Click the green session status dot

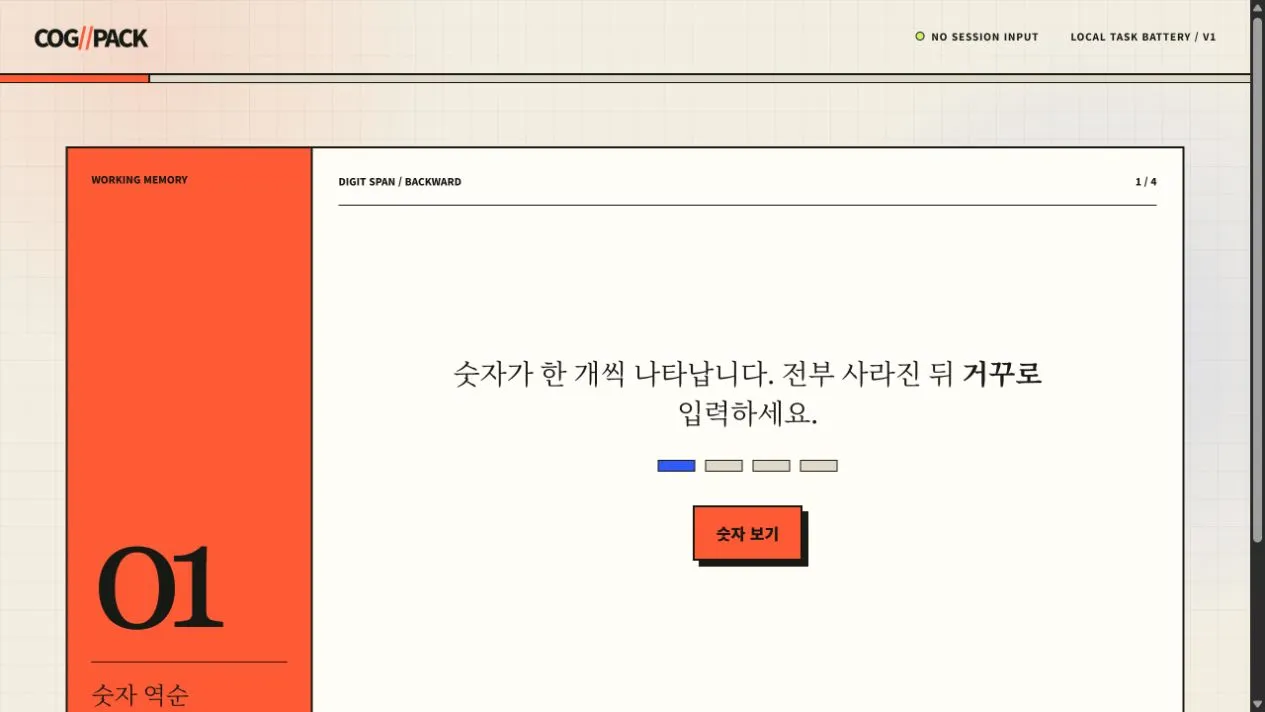click(920, 36)
